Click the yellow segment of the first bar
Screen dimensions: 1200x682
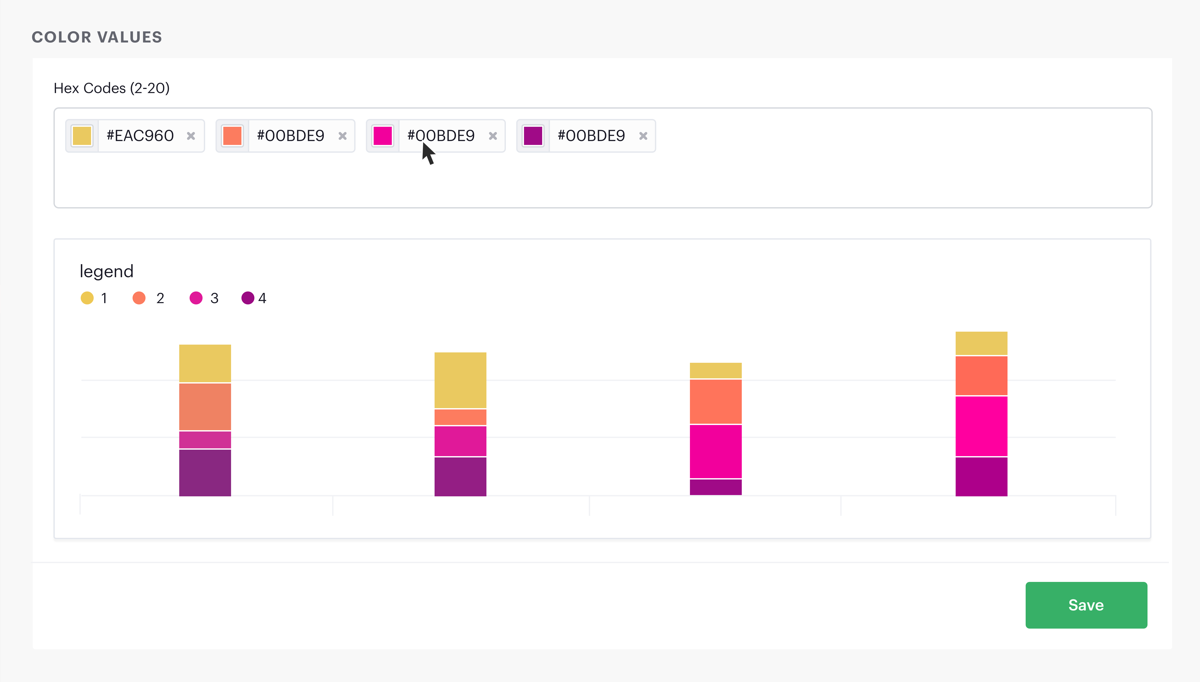tap(205, 363)
